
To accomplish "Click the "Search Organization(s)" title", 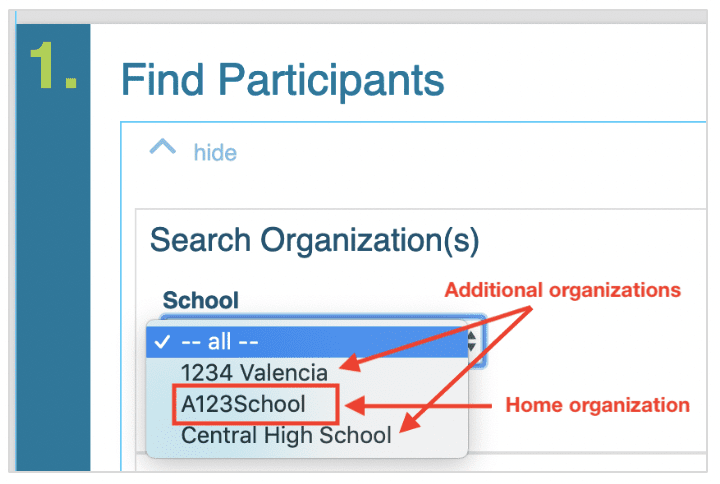I will [314, 240].
